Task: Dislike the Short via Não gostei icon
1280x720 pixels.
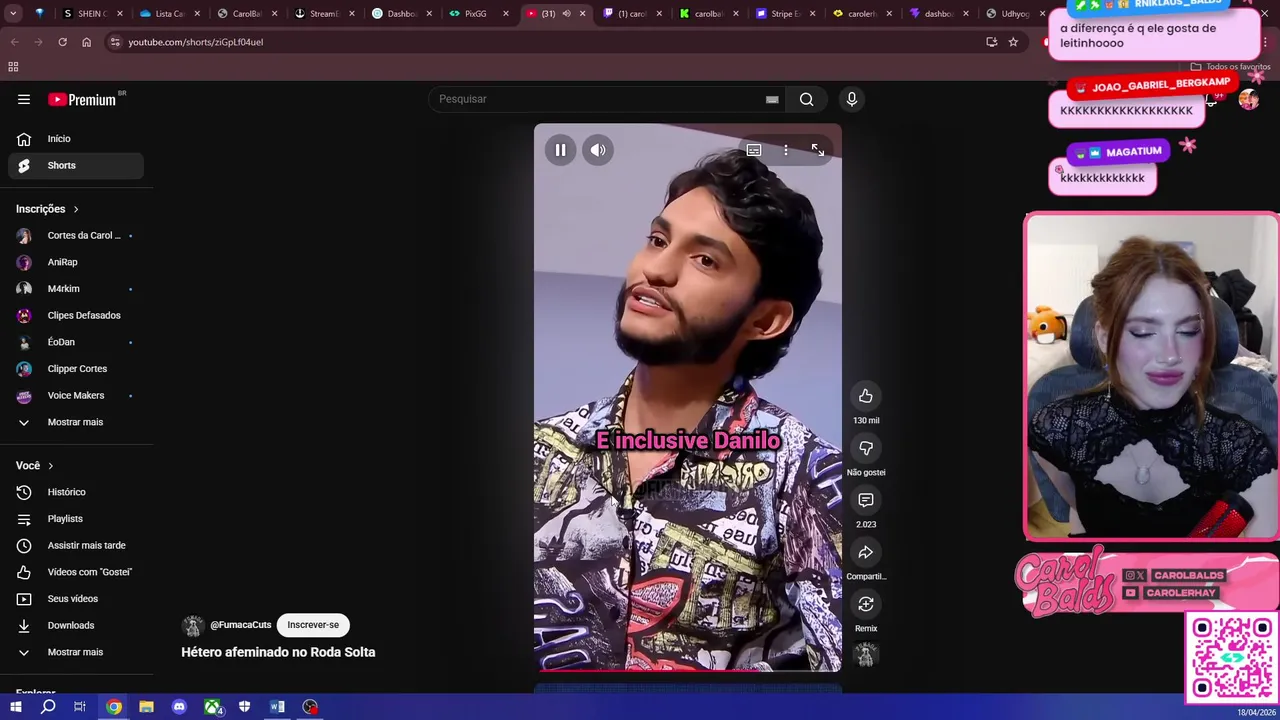Action: tap(866, 448)
